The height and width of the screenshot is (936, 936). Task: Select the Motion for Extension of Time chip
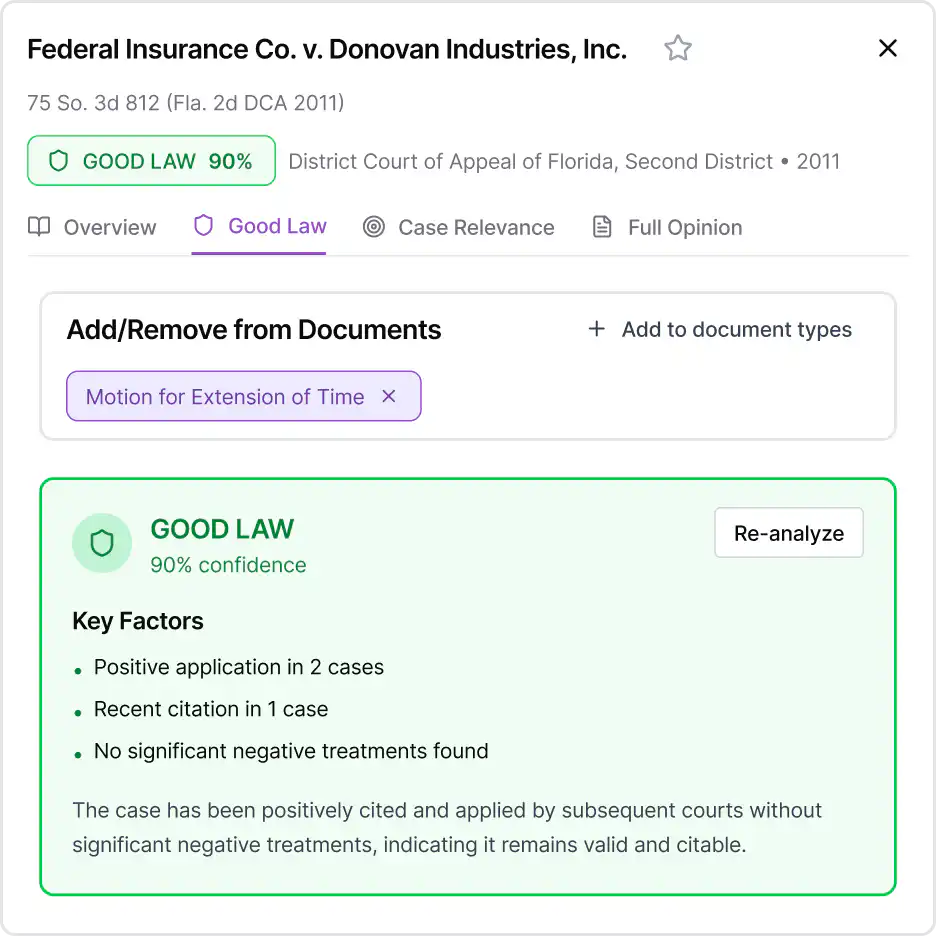[x=225, y=397]
